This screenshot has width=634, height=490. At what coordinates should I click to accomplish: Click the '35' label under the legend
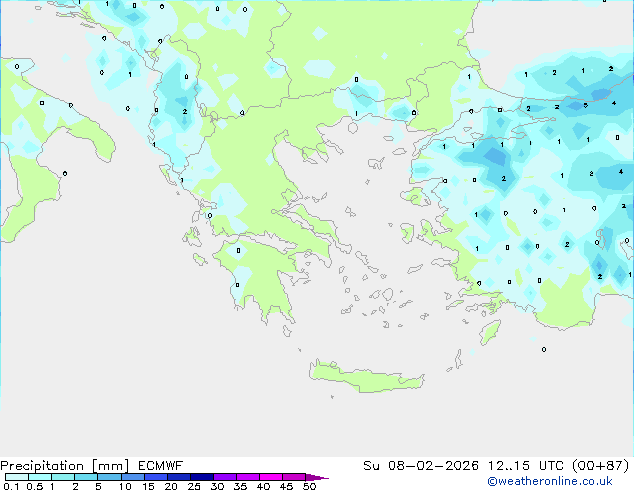[240, 486]
